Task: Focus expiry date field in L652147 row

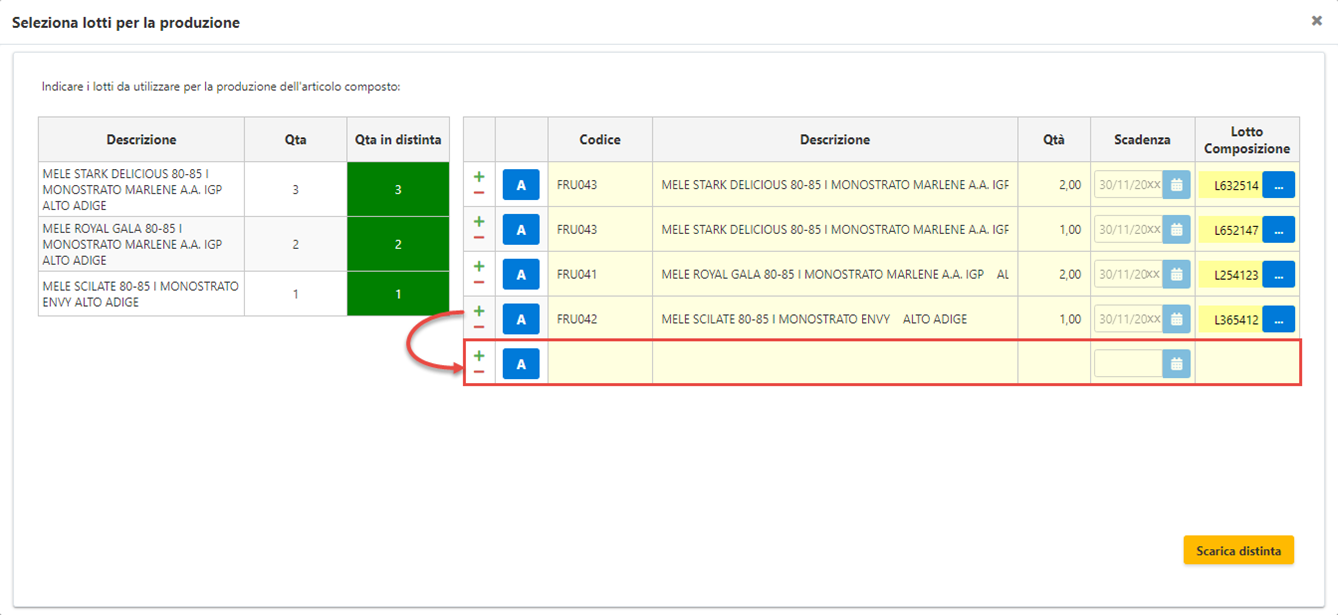Action: (x=1128, y=229)
